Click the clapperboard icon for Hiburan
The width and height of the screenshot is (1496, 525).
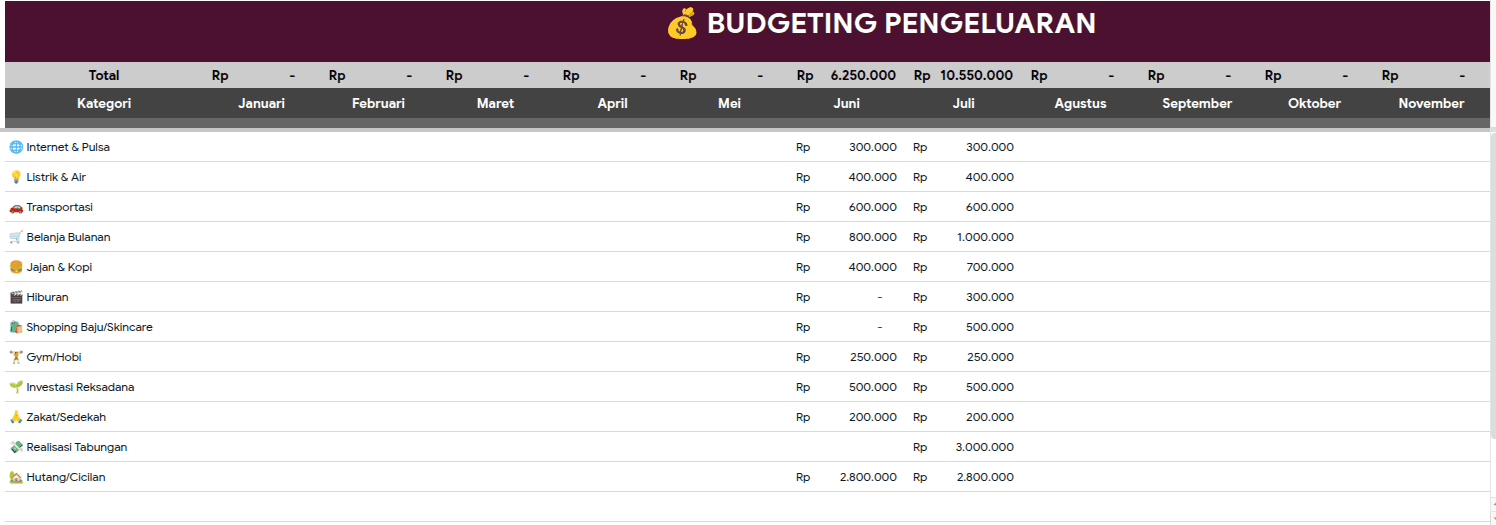click(16, 297)
